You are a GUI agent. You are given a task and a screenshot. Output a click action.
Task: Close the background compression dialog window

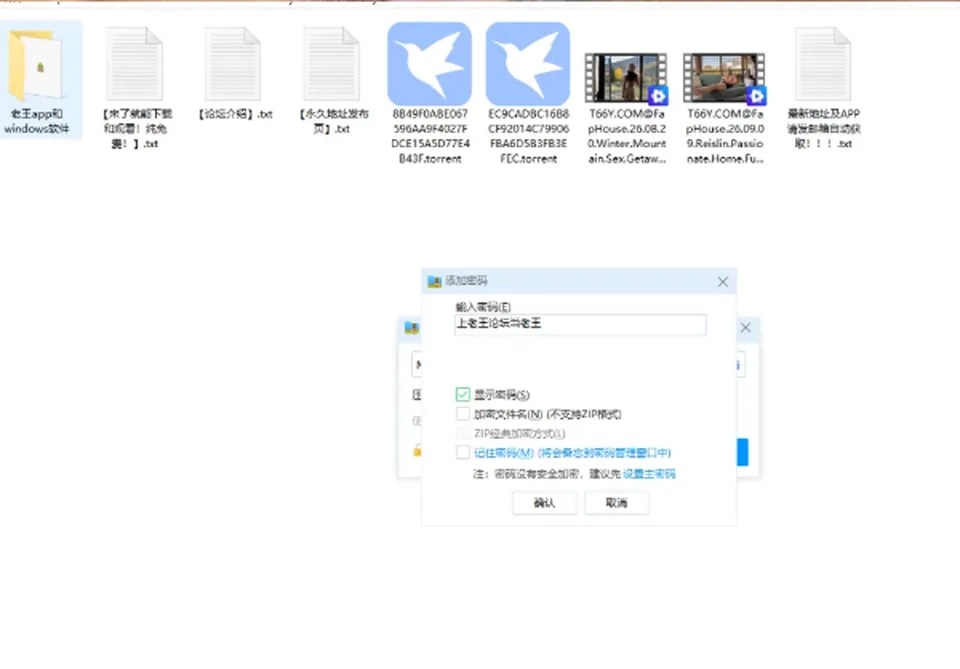click(x=746, y=327)
